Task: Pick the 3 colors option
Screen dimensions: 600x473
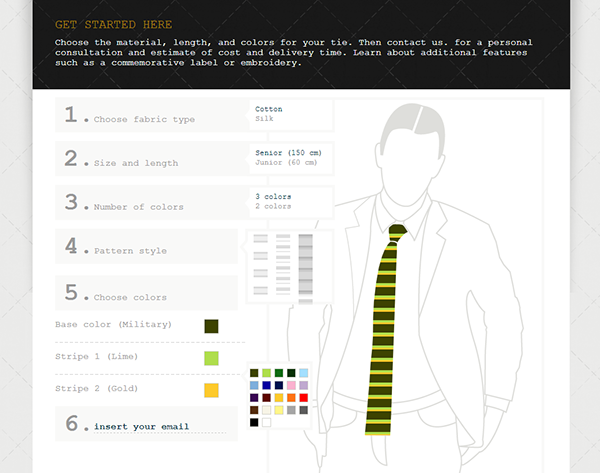Action: [x=273, y=196]
